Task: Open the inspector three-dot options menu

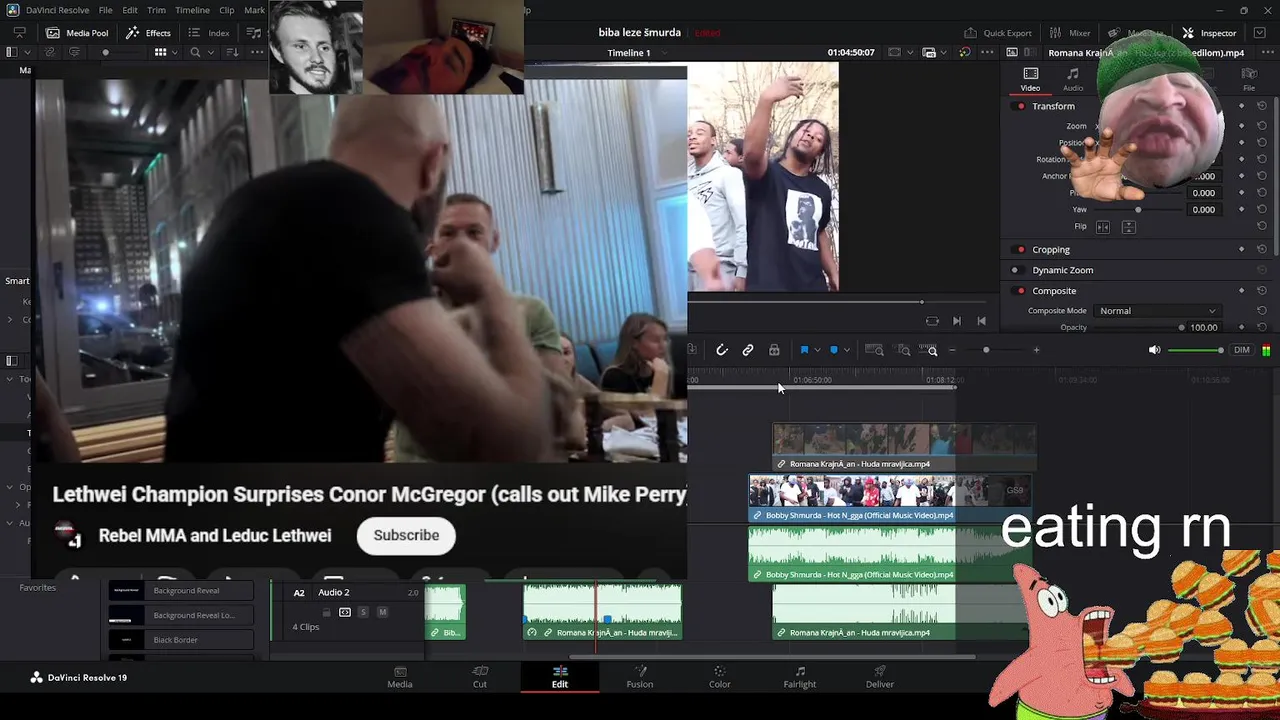Action: click(1266, 52)
